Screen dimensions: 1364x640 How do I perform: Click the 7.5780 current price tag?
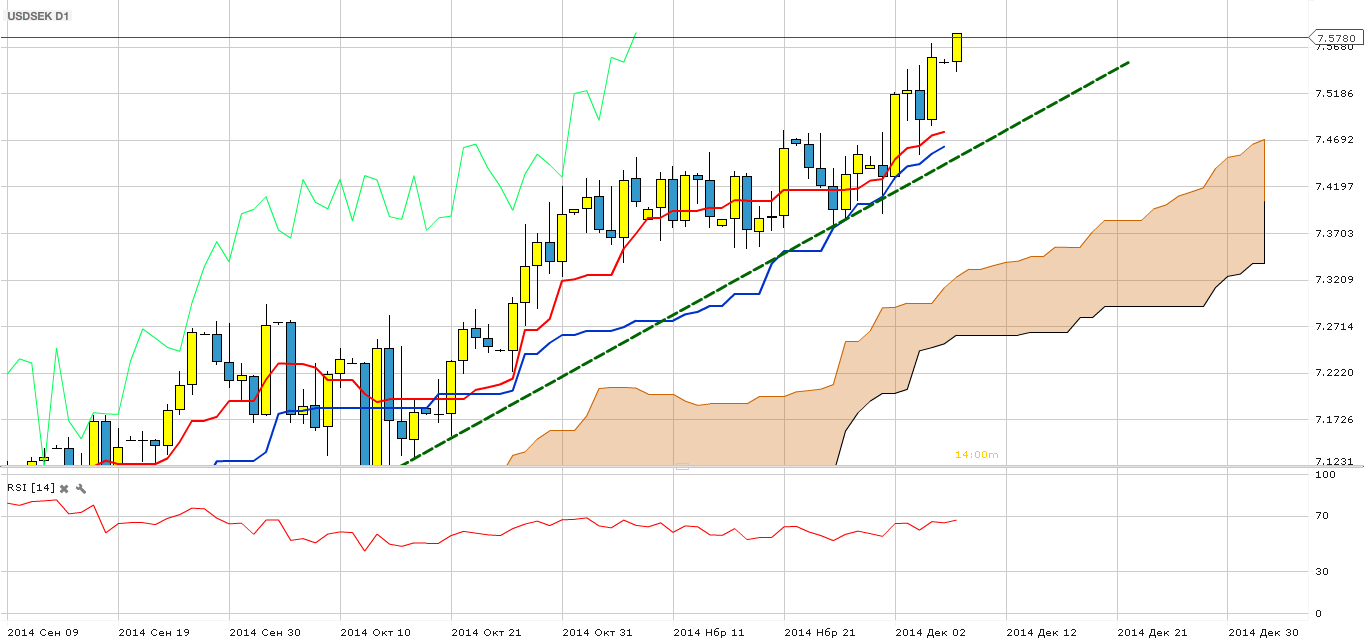click(1336, 38)
